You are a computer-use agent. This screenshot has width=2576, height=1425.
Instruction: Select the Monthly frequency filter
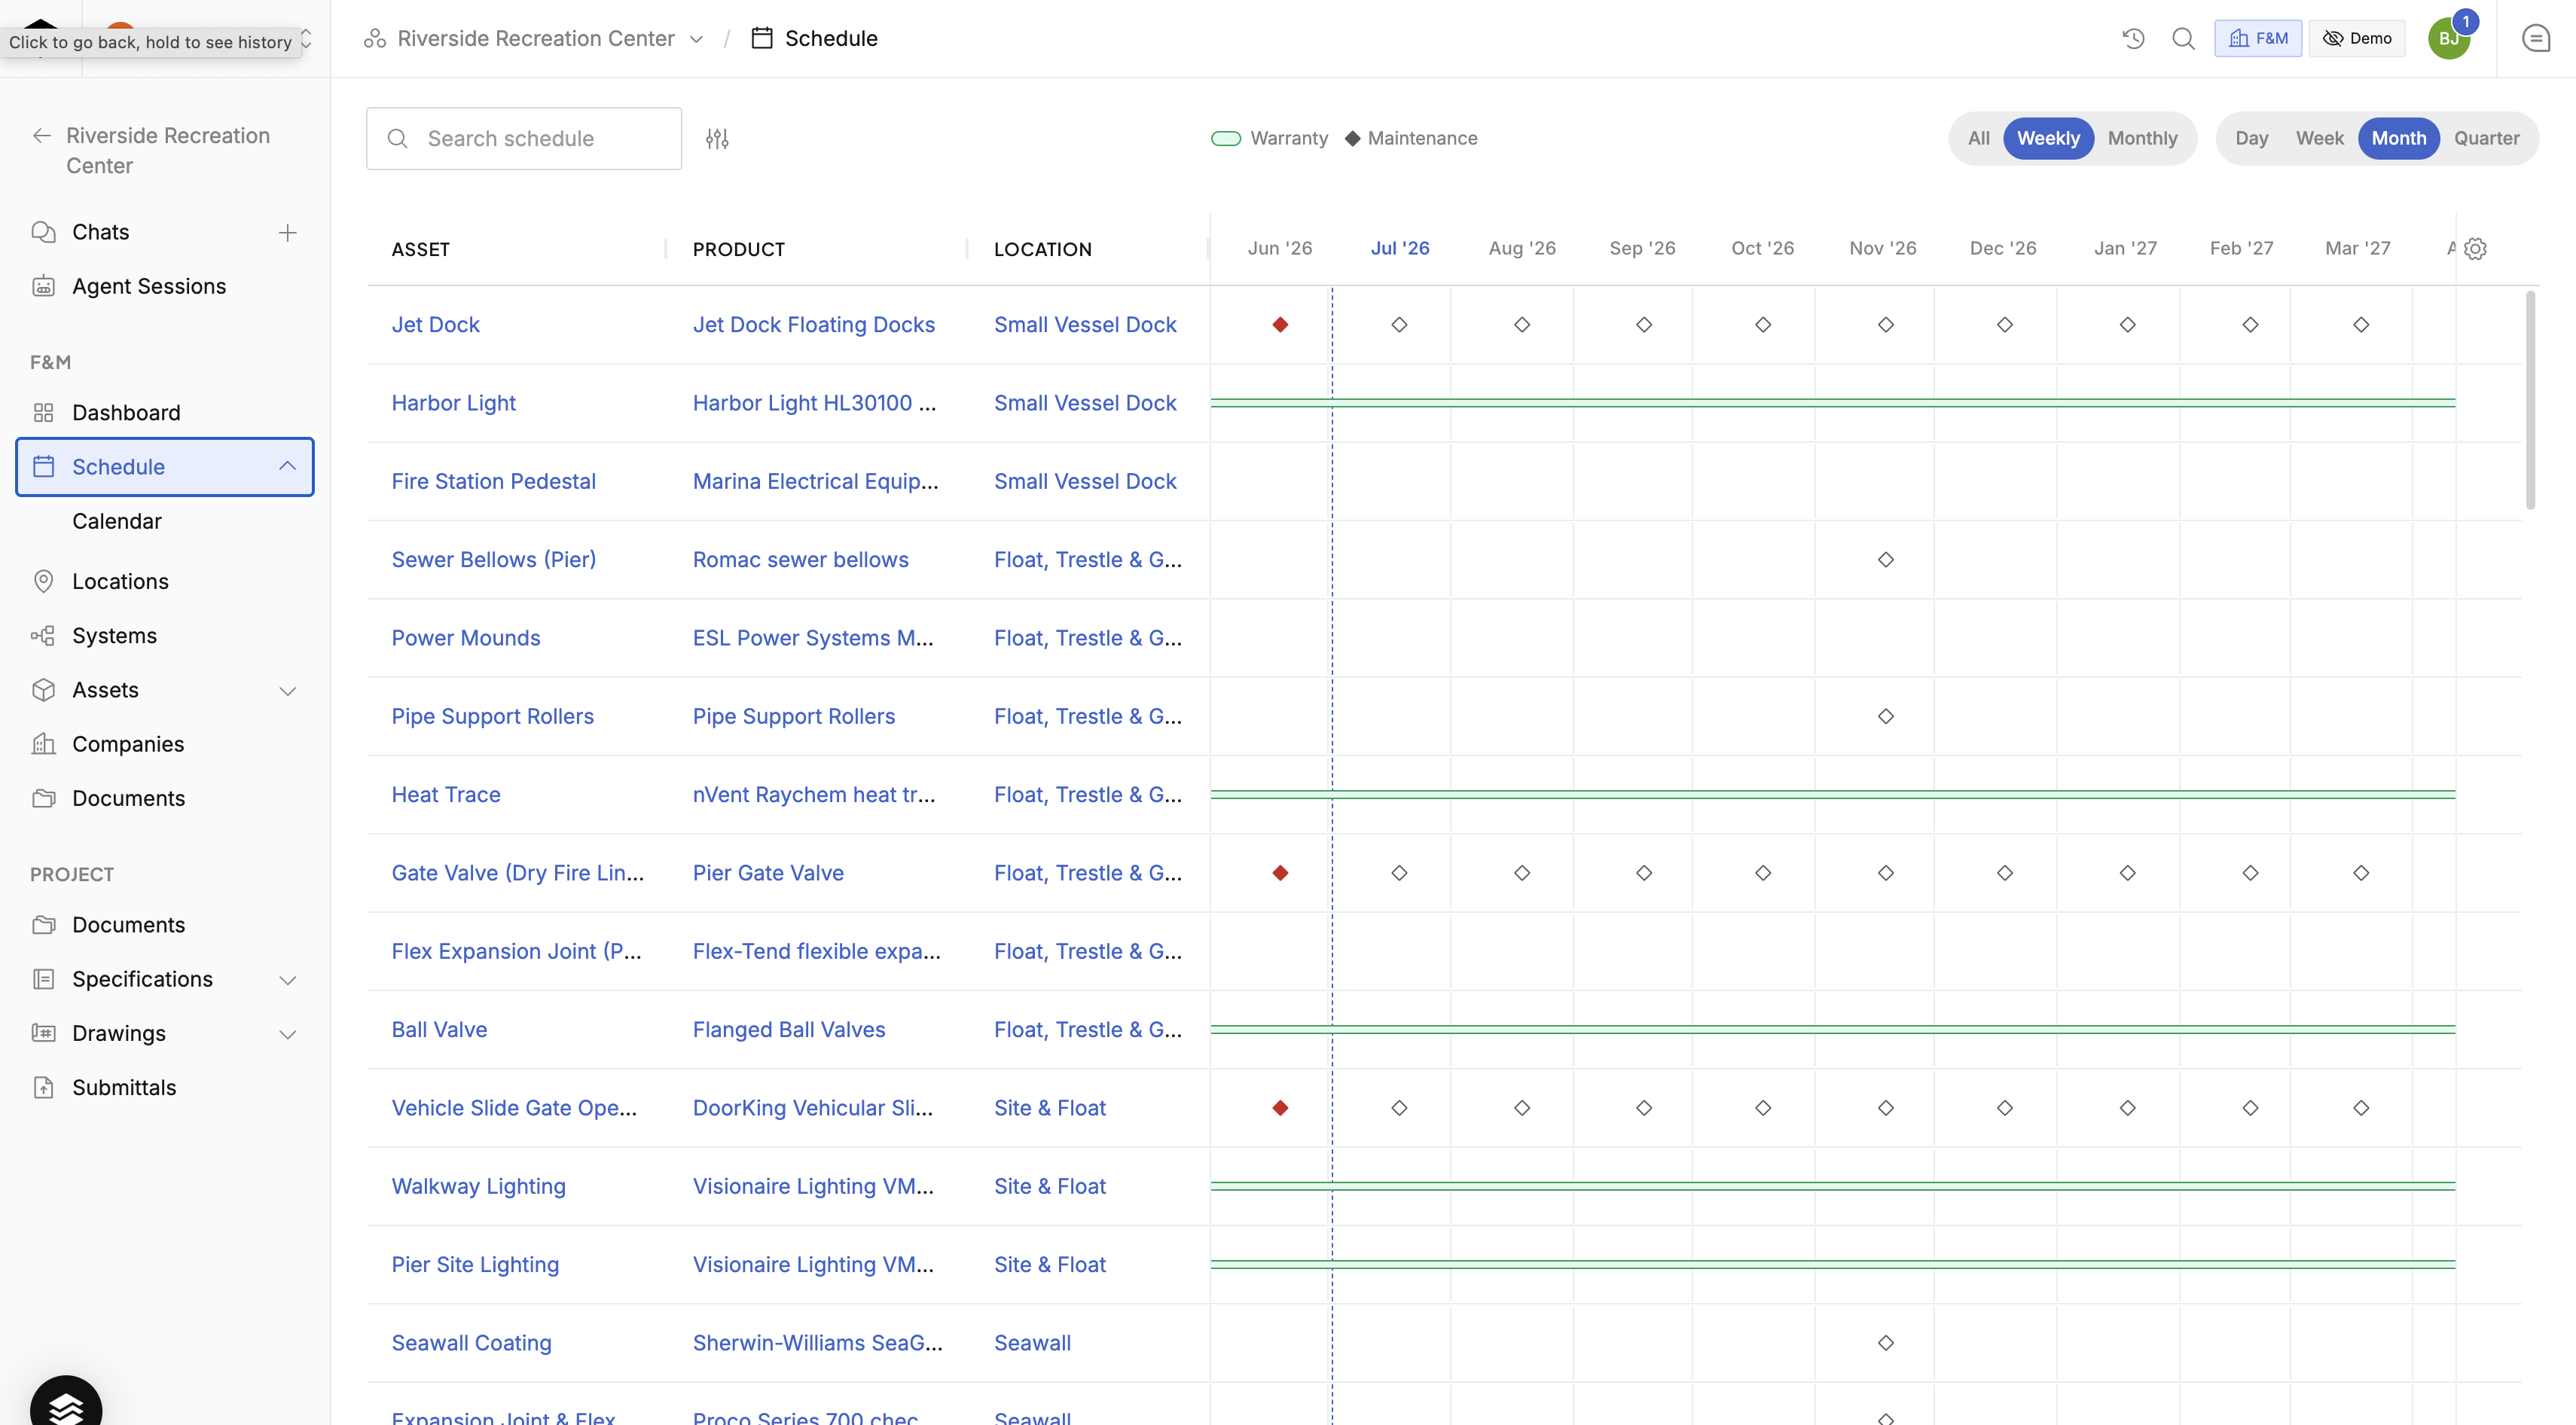tap(2142, 139)
